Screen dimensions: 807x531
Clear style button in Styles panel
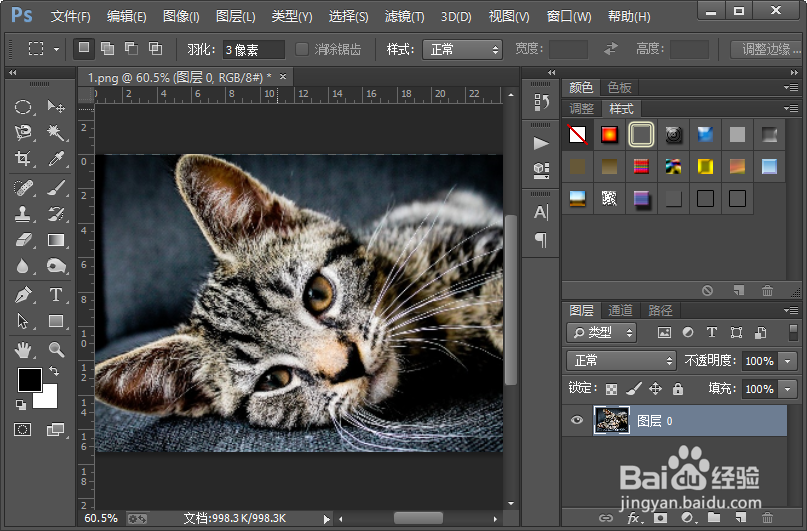[708, 291]
